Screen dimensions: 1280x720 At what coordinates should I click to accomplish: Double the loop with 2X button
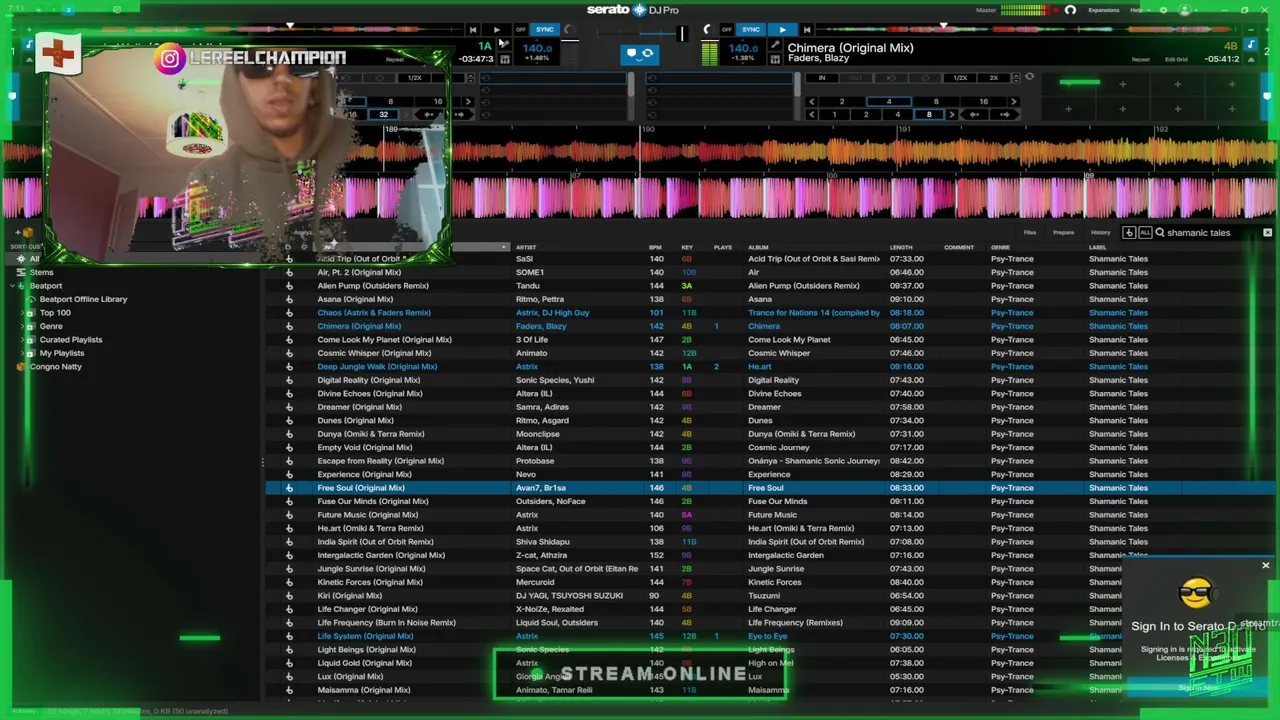(x=993, y=78)
